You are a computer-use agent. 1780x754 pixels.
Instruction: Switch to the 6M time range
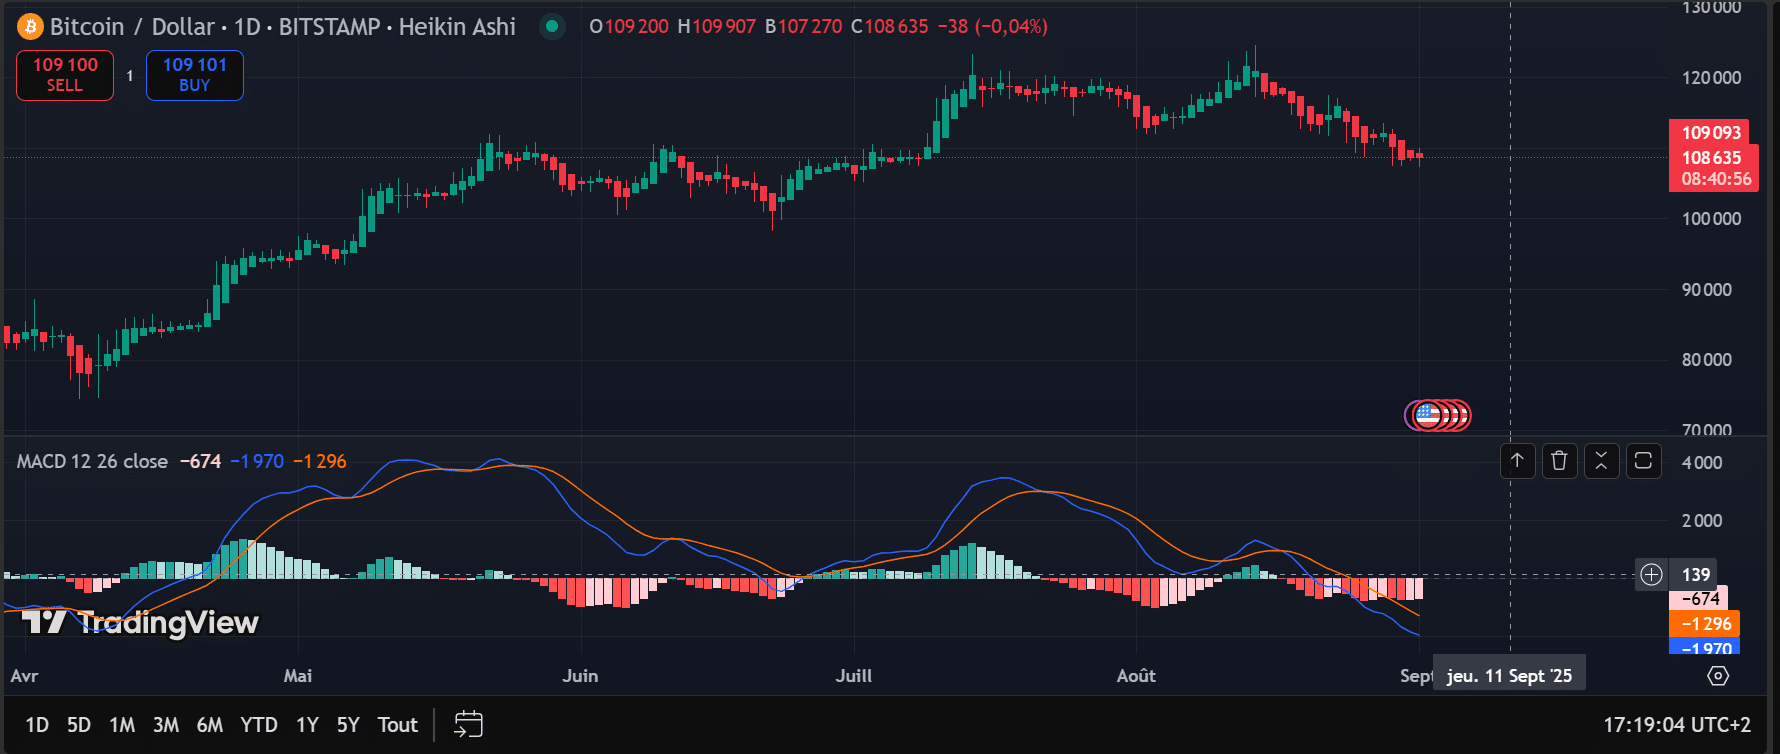click(209, 725)
